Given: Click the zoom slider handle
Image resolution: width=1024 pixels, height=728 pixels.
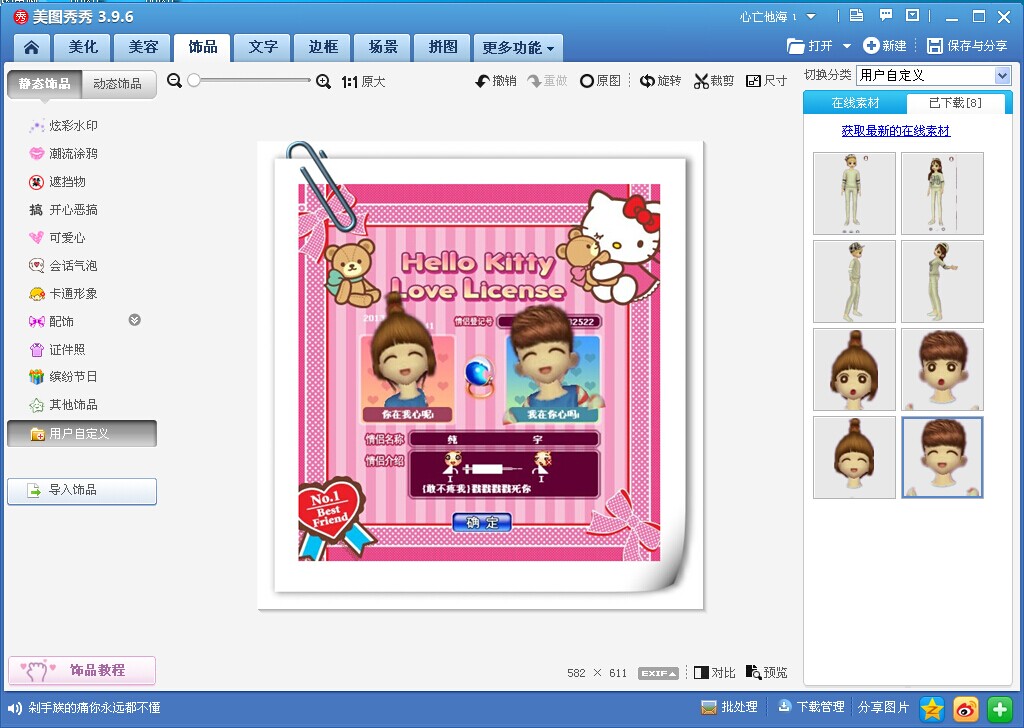Looking at the screenshot, I should [194, 80].
